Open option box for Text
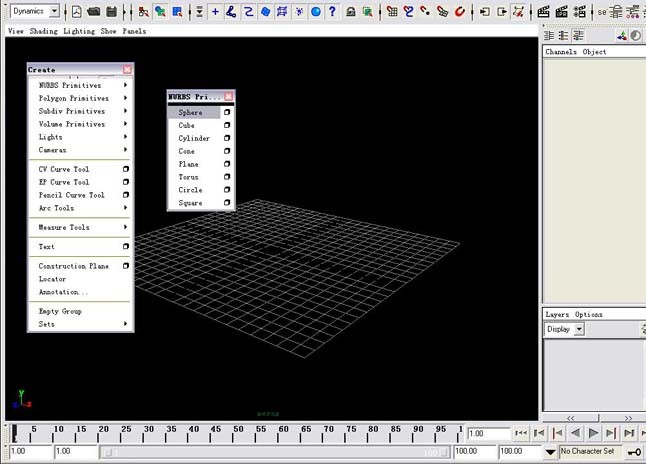Image resolution: width=646 pixels, height=464 pixels. 126,246
